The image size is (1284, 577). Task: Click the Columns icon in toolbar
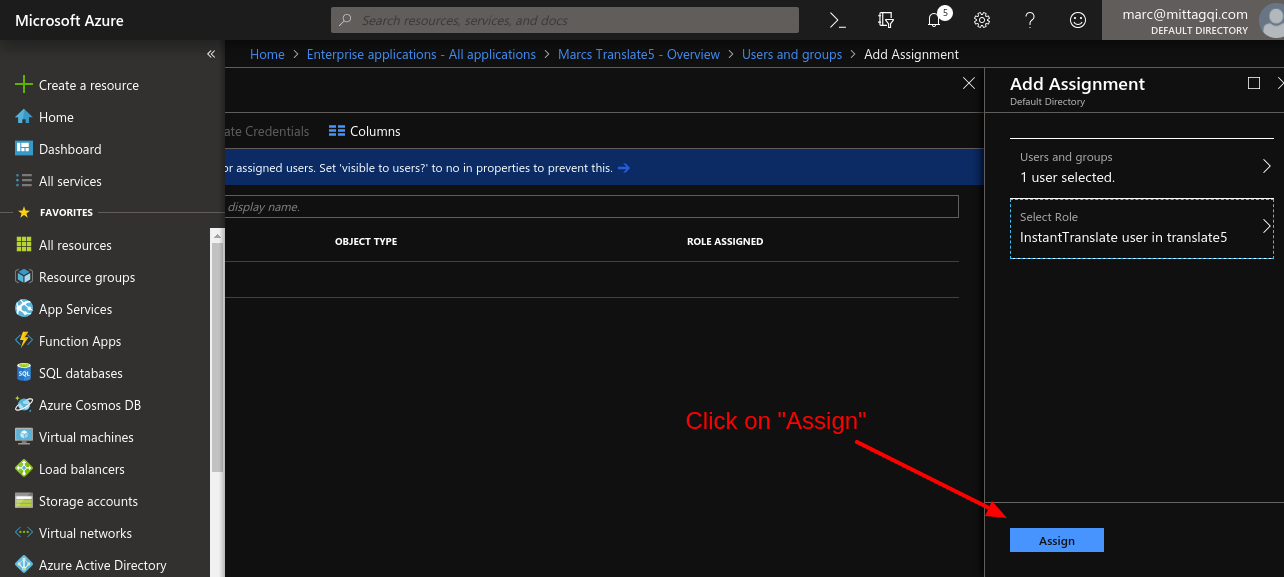point(337,131)
